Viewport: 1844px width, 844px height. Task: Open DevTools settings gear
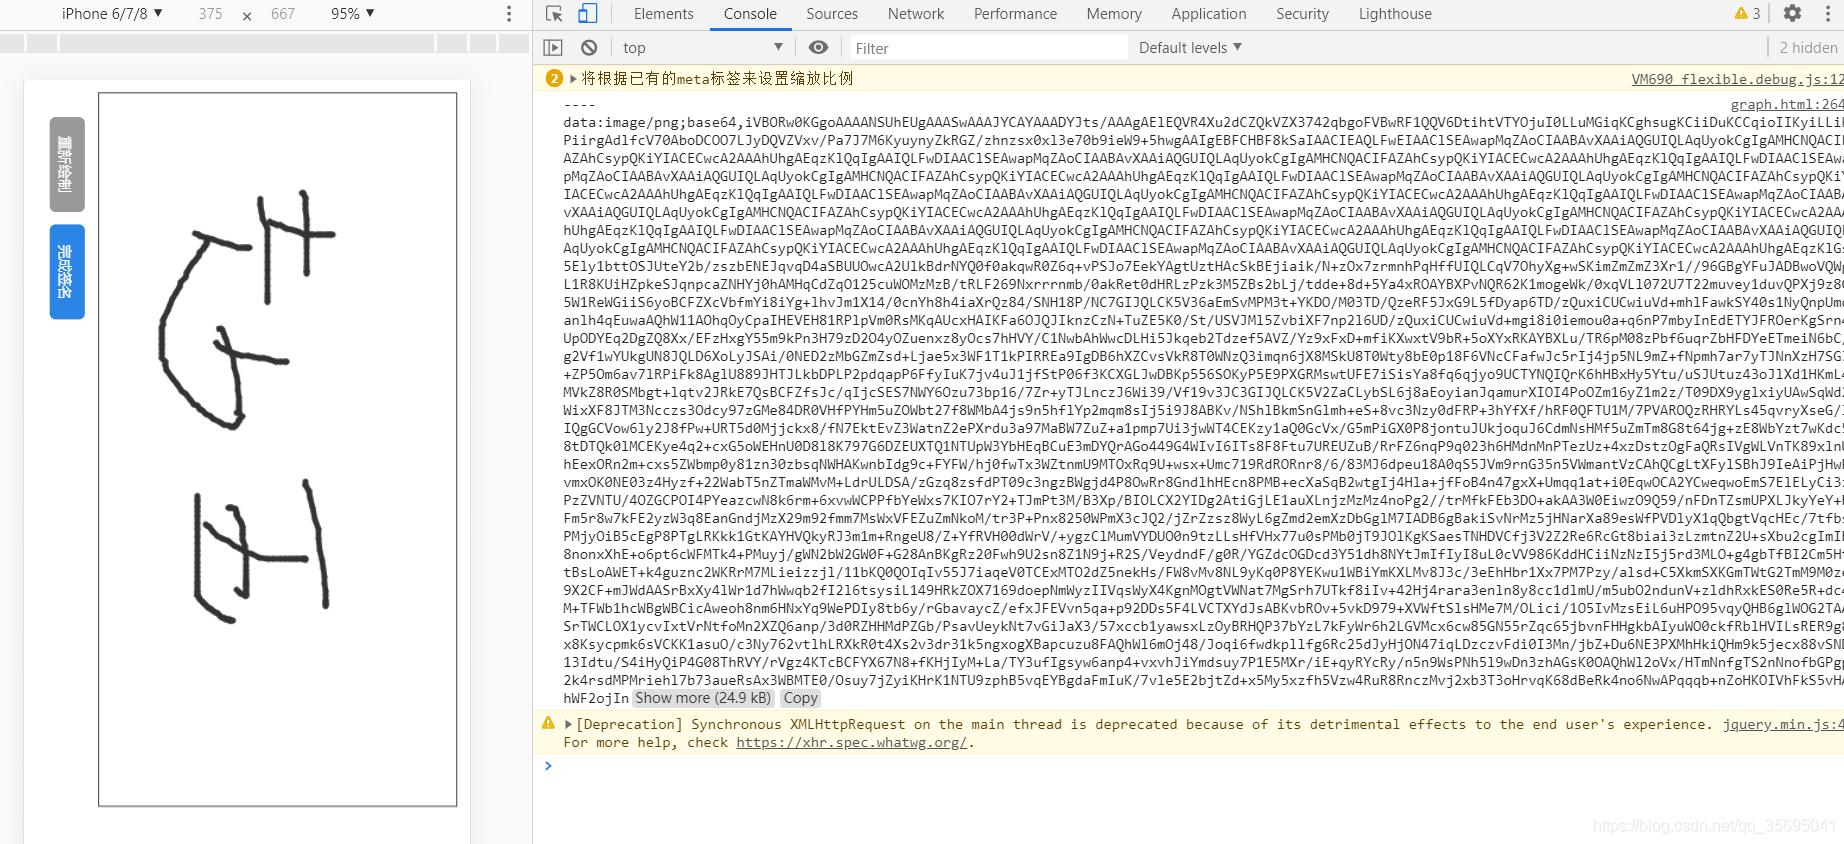pos(1792,14)
